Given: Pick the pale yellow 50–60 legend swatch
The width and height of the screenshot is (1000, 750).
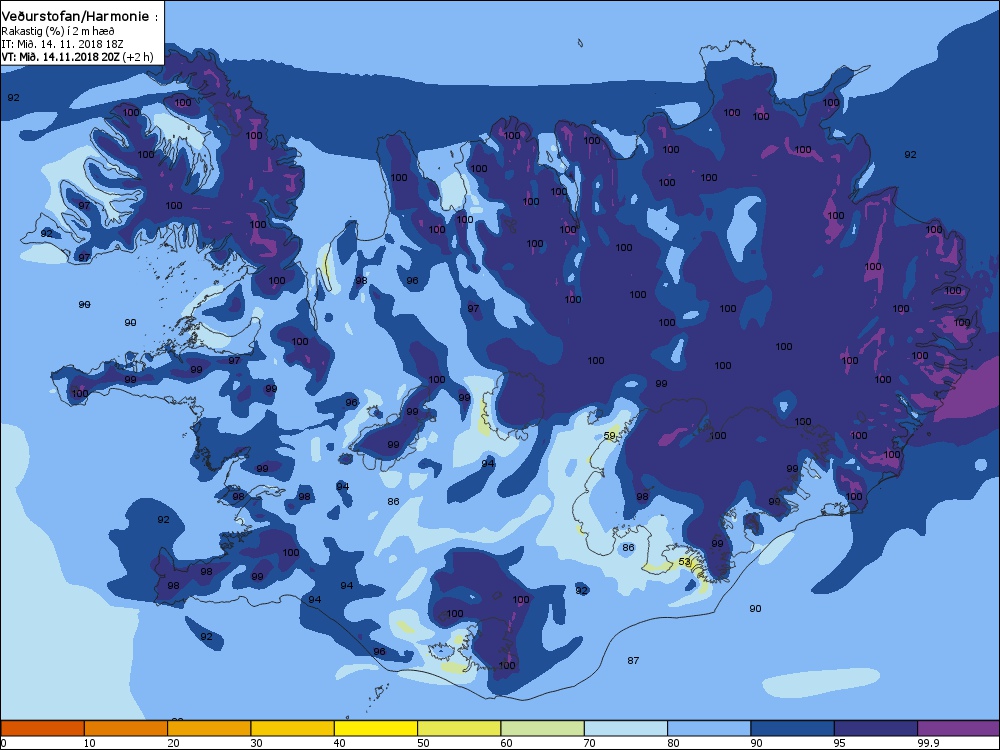Looking at the screenshot, I should [x=459, y=728].
